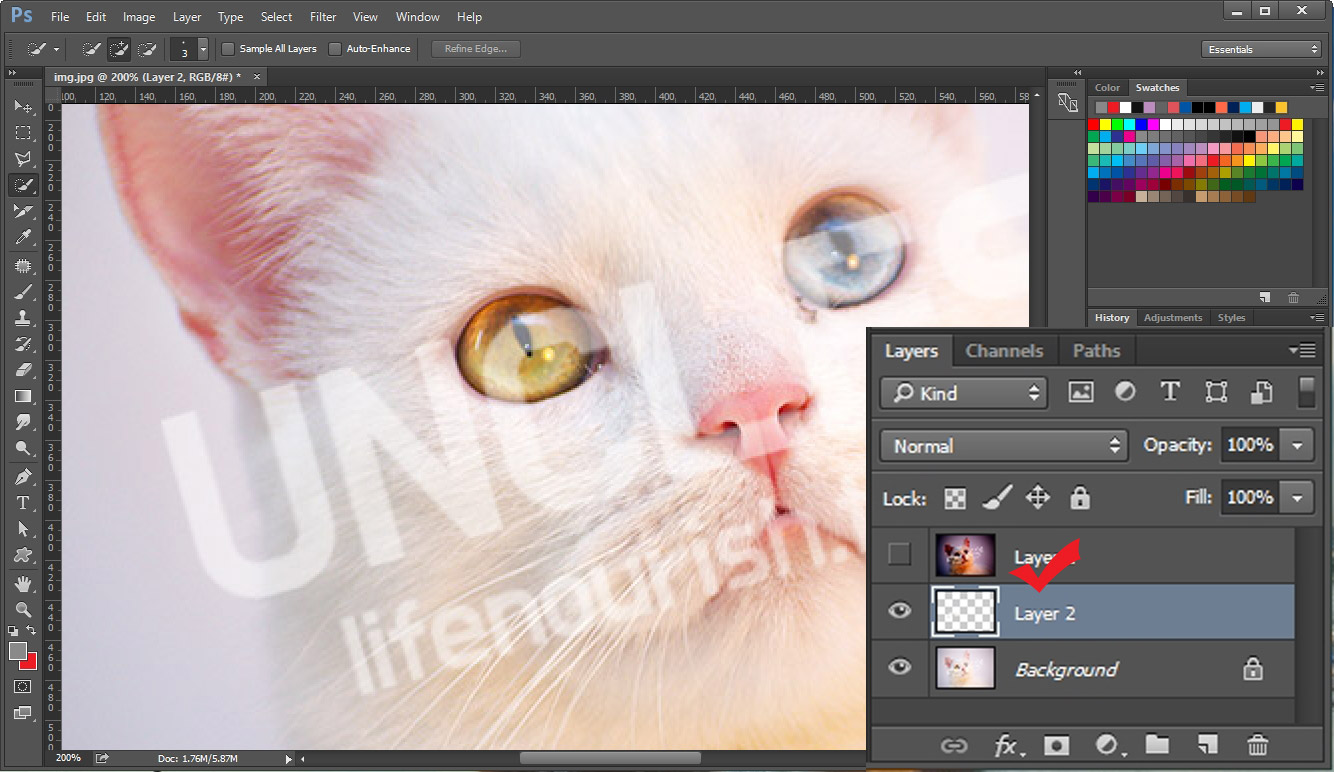Screen dimensions: 1334x772
Task: Open the Layers panel flyout menu
Action: tap(1303, 350)
